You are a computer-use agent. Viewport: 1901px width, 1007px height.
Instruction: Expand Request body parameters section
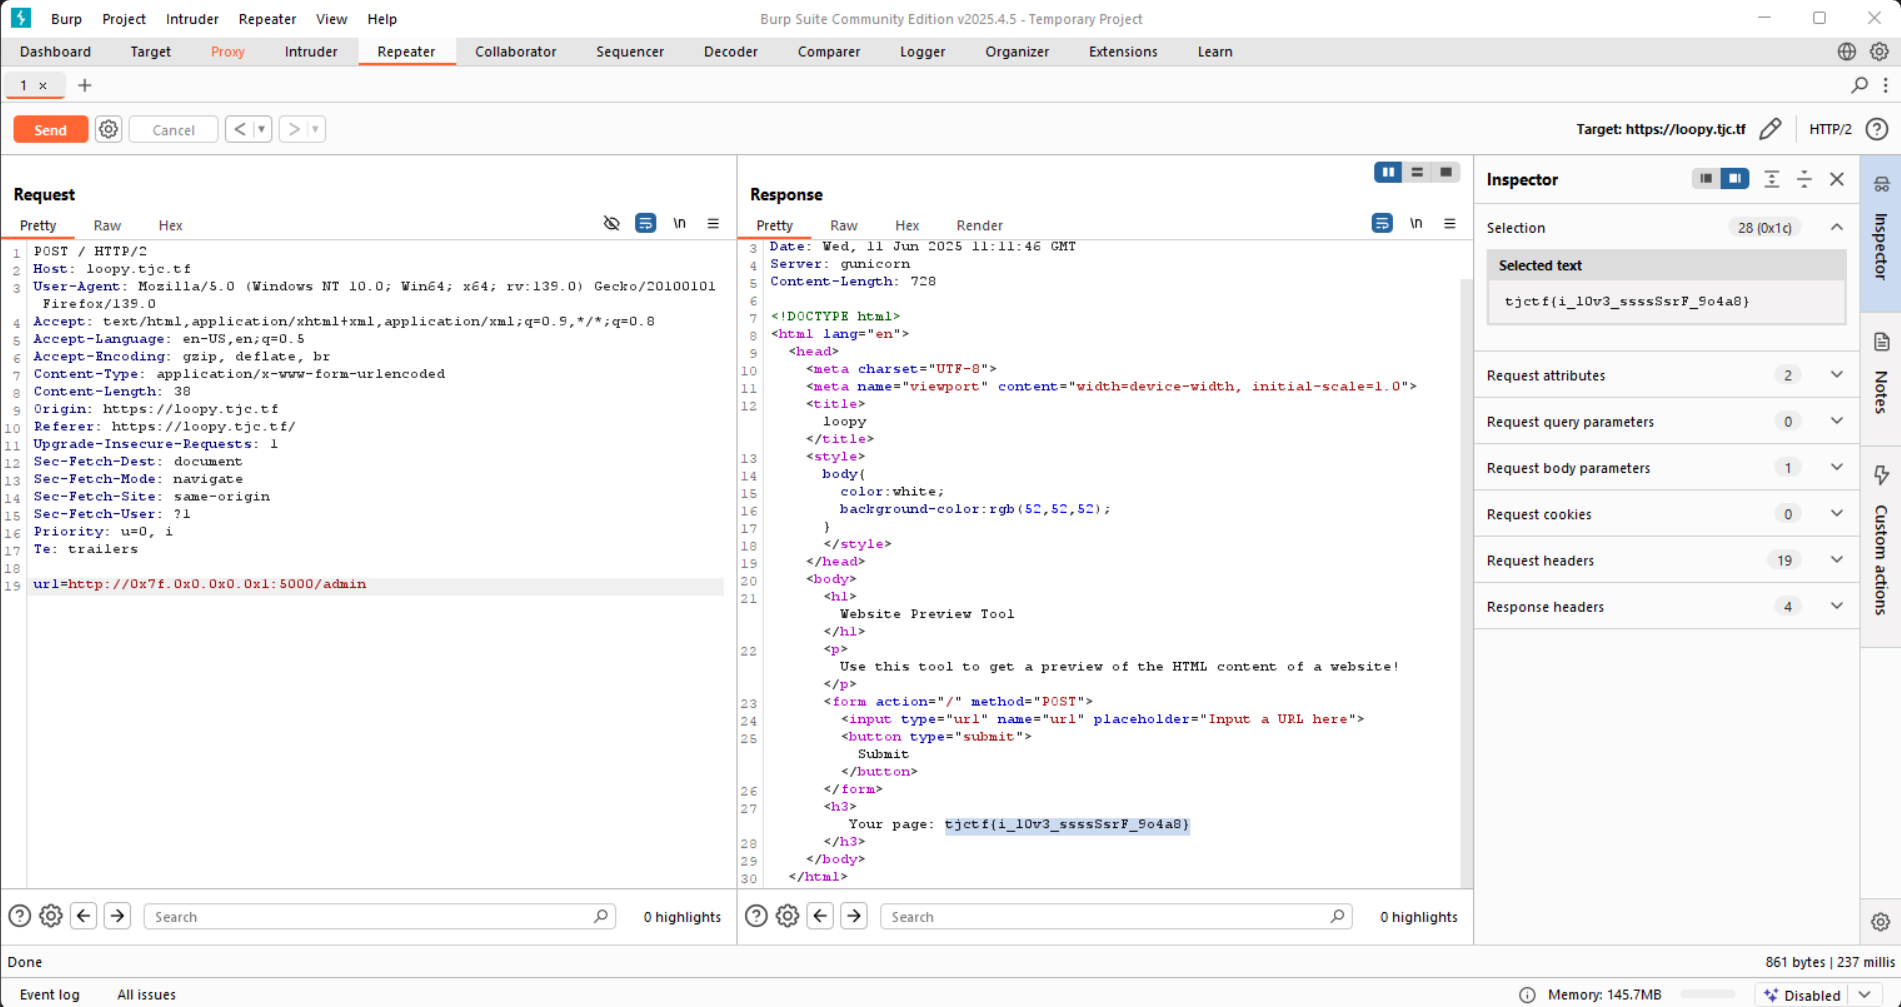point(1837,467)
